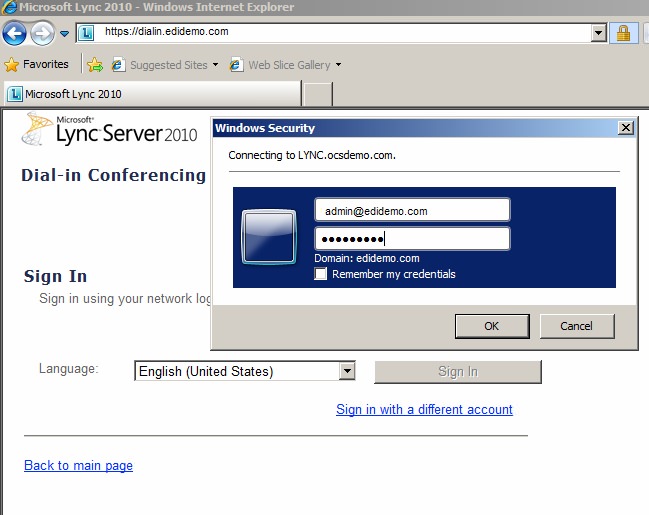Image resolution: width=649 pixels, height=515 pixels.
Task: Click Add to Favorites bar icon
Action: tap(95, 65)
